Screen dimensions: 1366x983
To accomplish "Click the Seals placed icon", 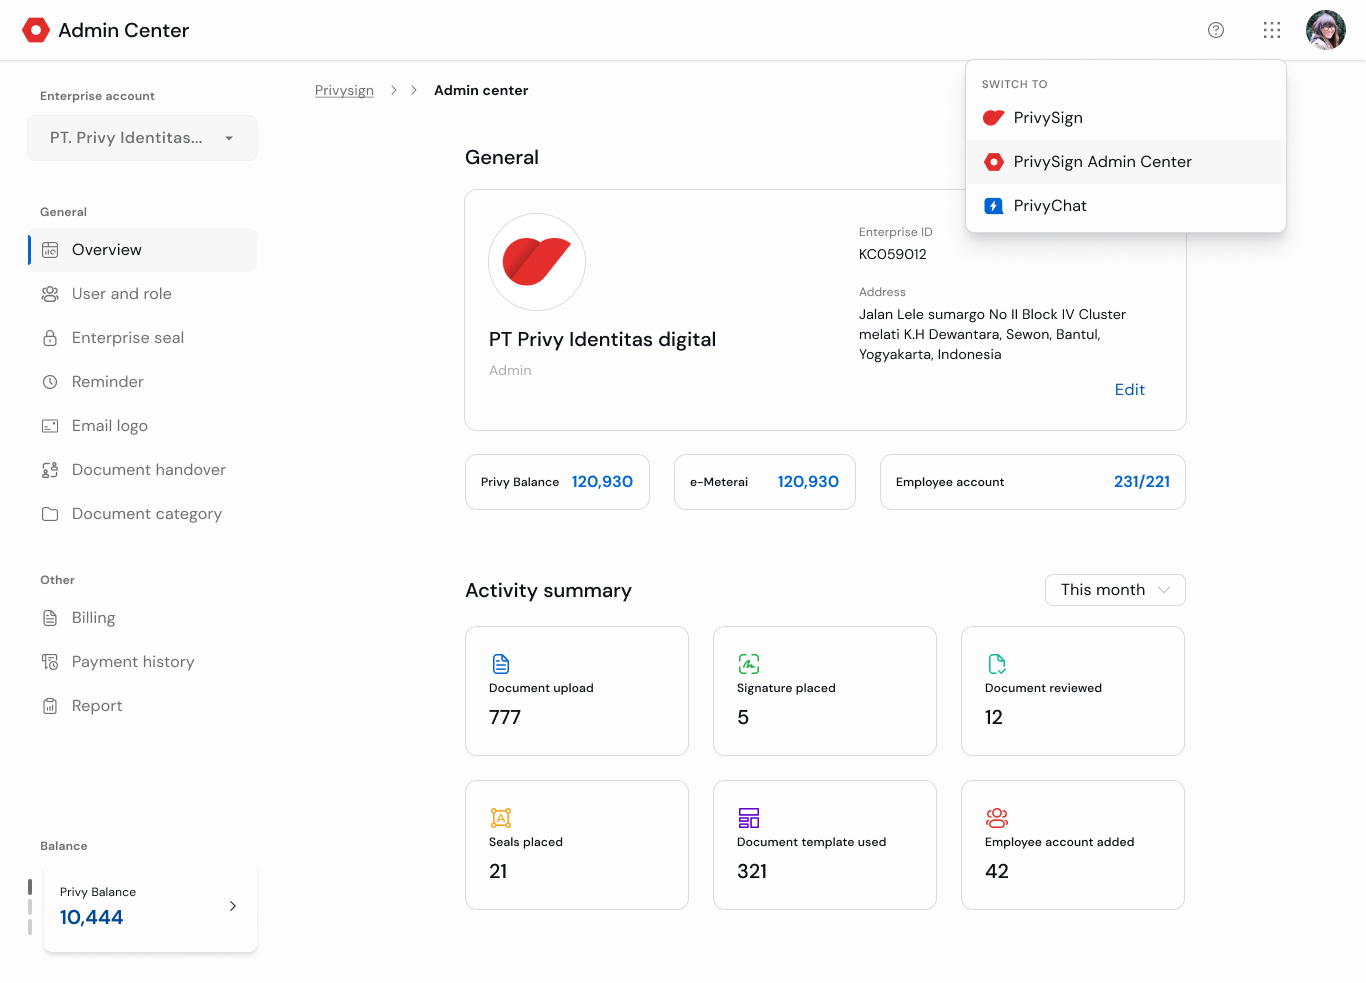I will pyautogui.click(x=501, y=818).
